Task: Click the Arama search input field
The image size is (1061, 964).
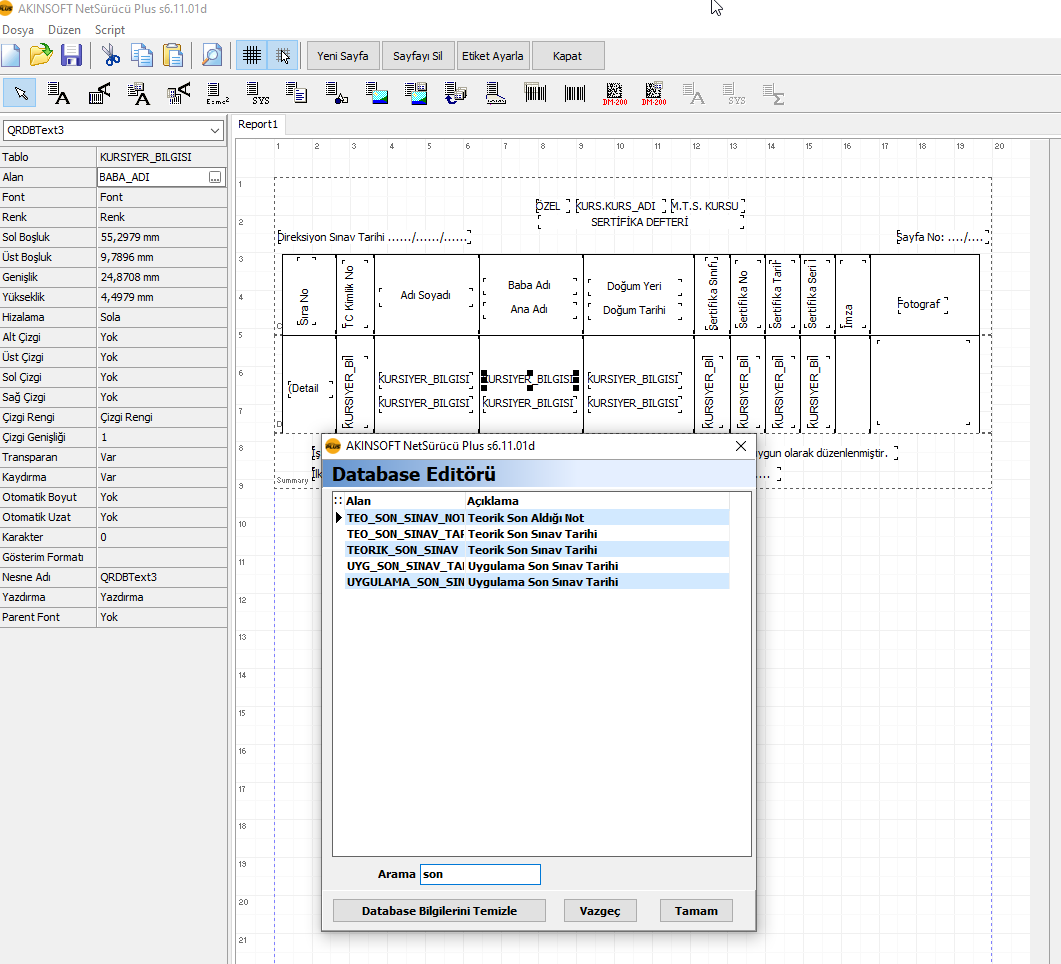Action: tap(479, 874)
